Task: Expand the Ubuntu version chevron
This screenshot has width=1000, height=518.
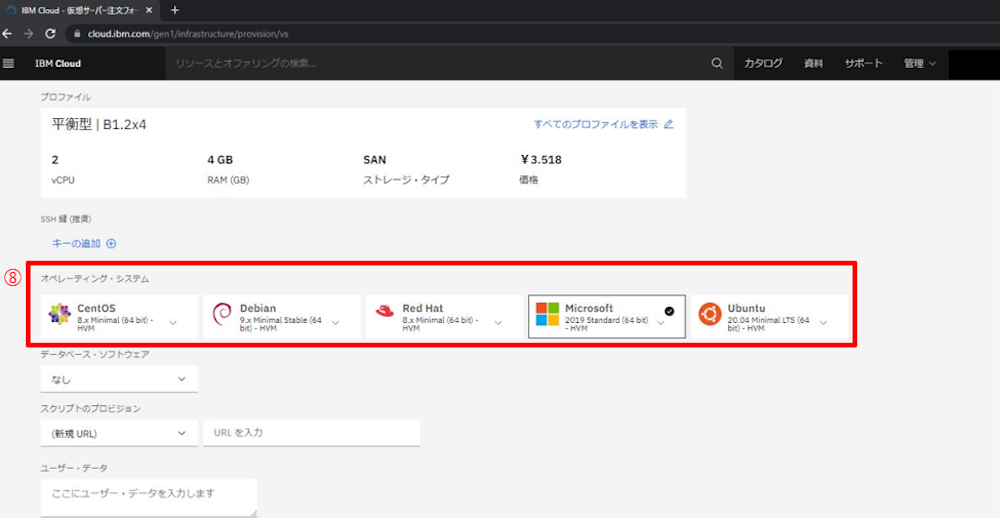Action: pos(823,323)
